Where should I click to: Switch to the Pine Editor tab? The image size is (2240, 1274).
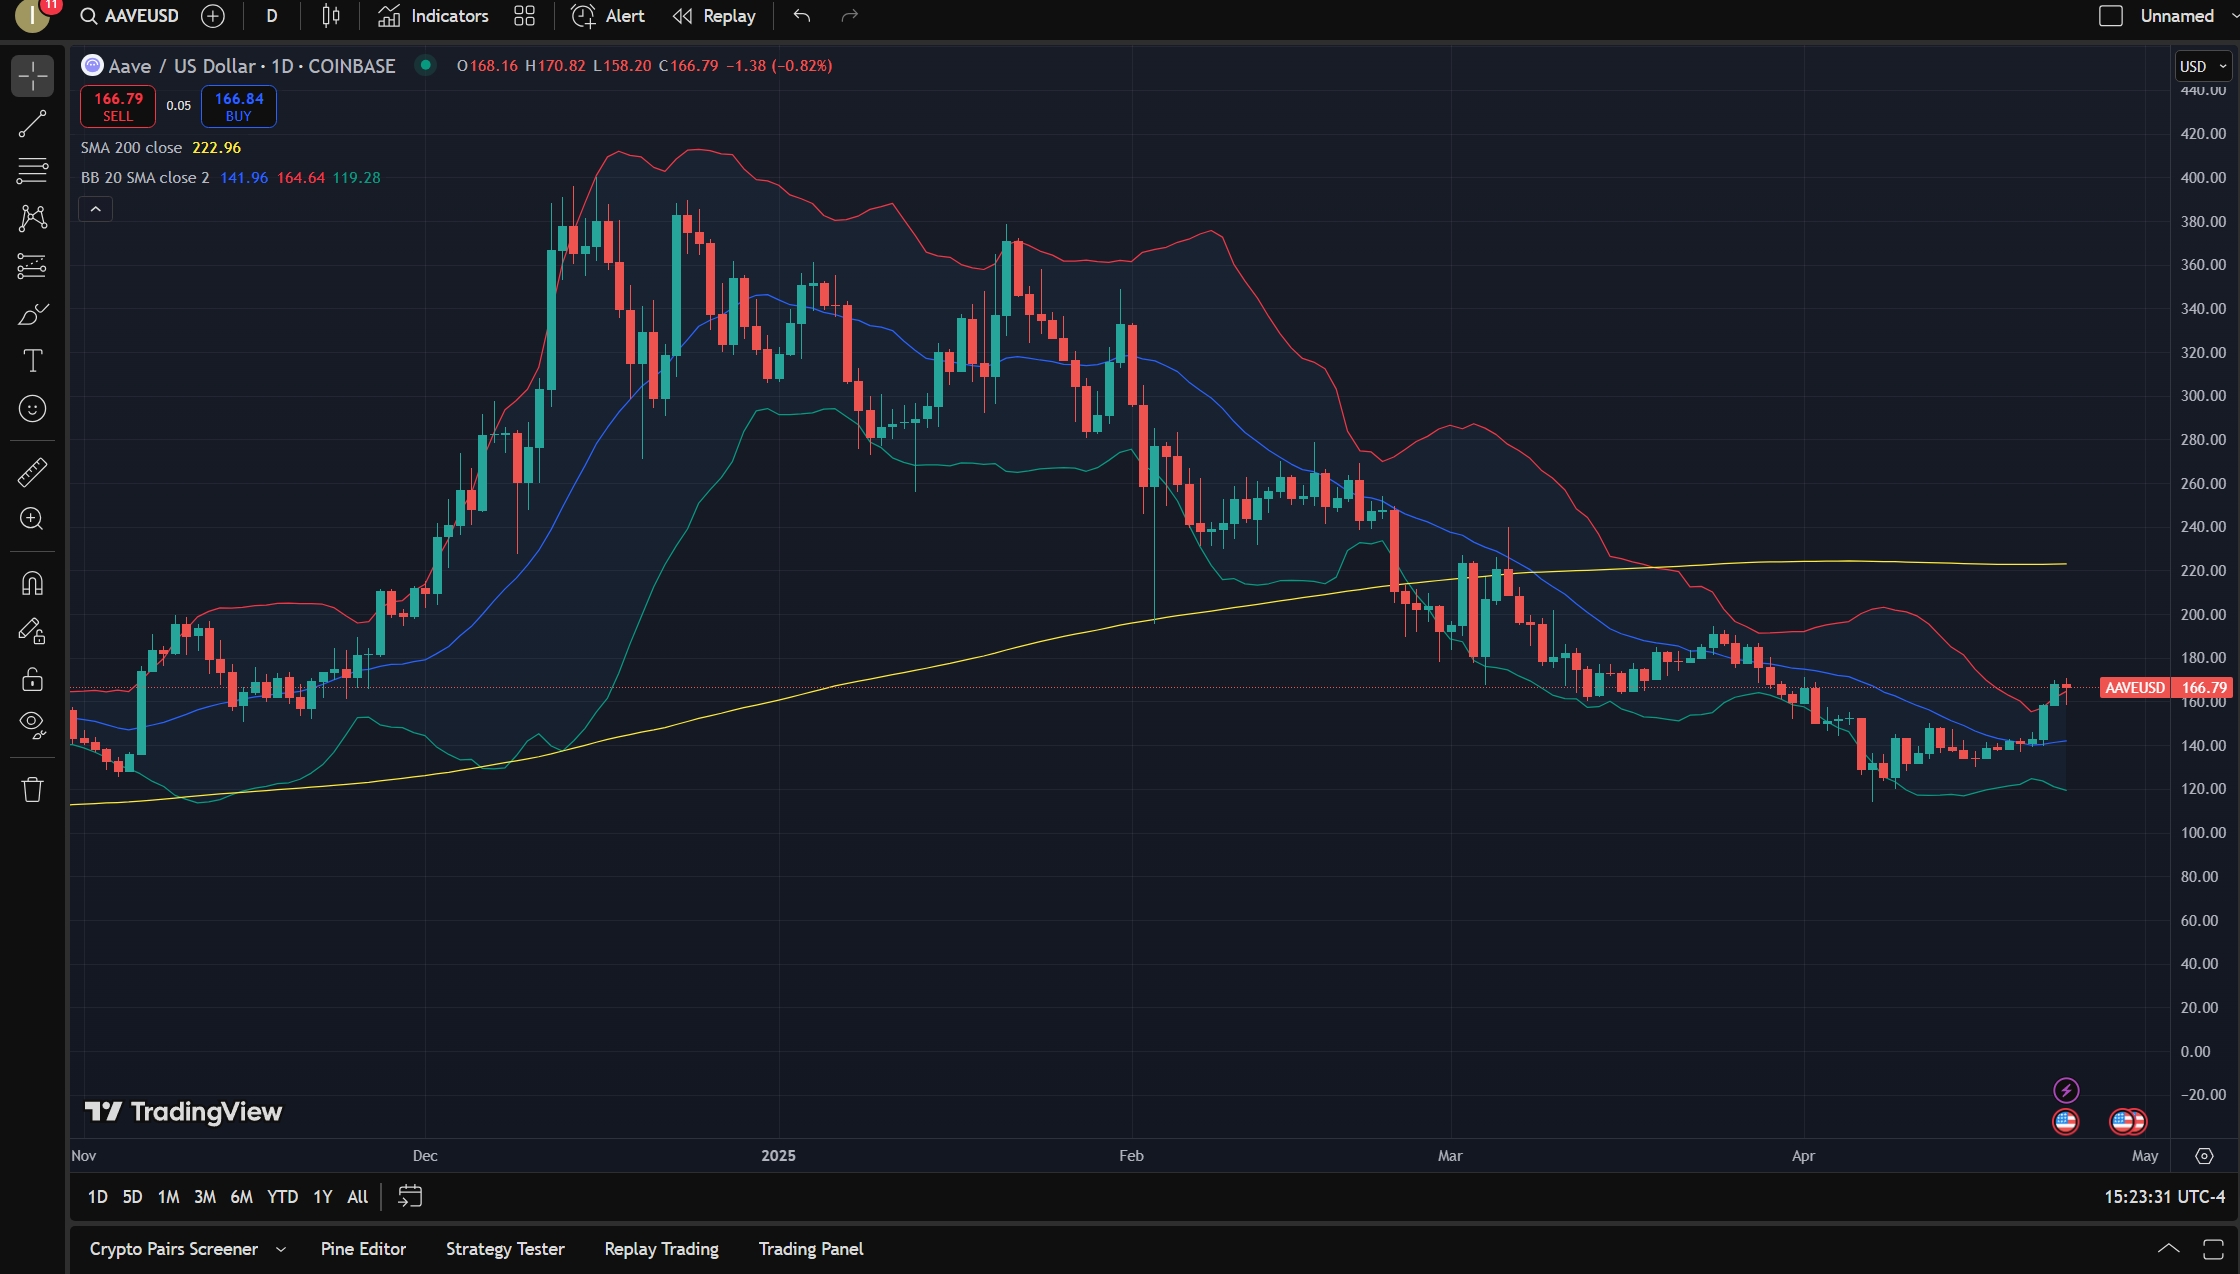tap(363, 1249)
